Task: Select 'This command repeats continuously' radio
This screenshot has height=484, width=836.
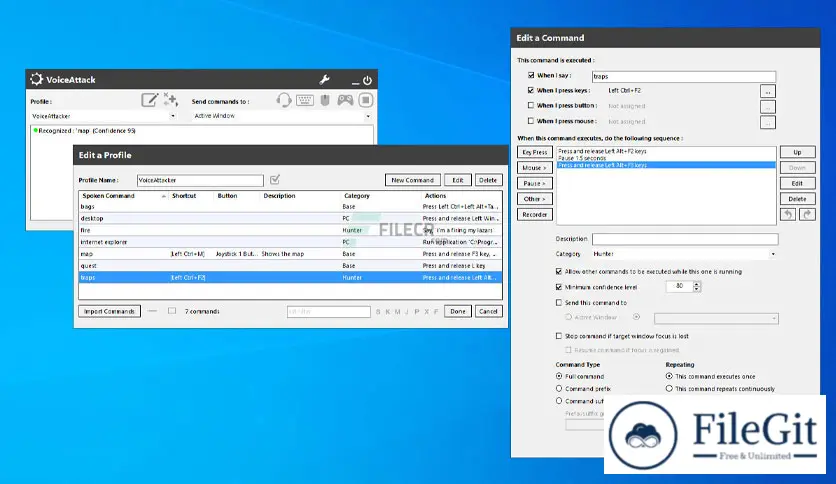Action: click(x=669, y=389)
